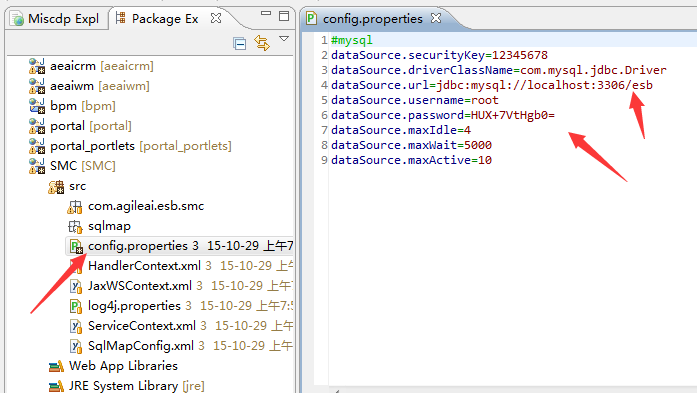697x393 pixels.
Task: Close the config.properties editor tab
Action: tap(436, 18)
